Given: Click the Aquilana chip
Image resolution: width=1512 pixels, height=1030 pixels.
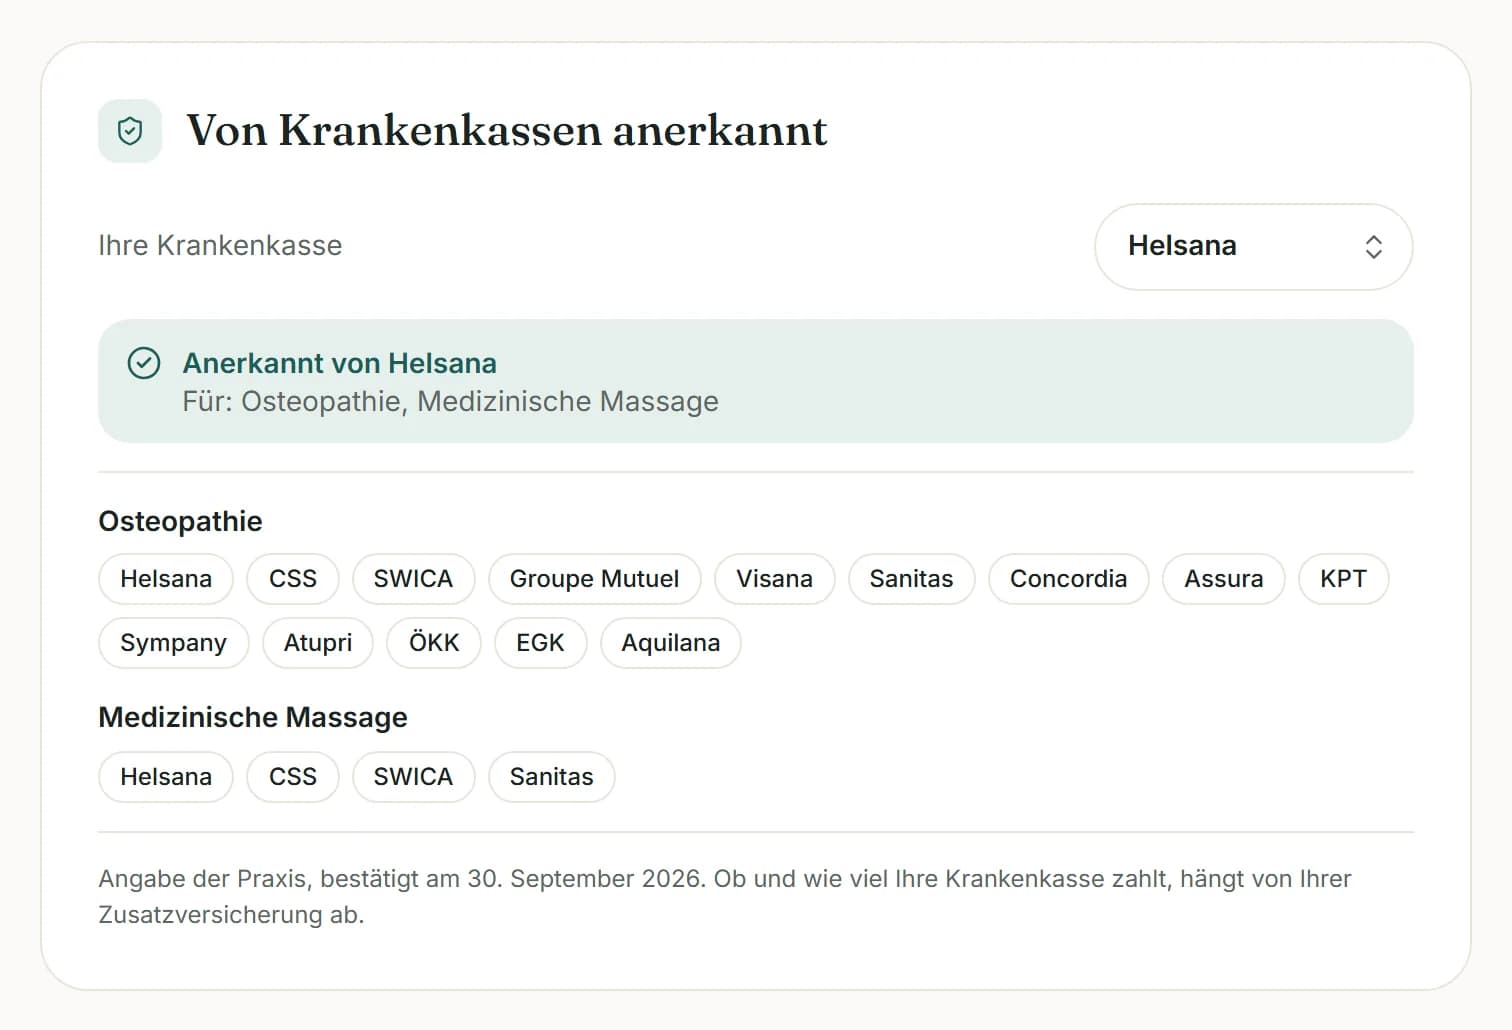Looking at the screenshot, I should (670, 643).
